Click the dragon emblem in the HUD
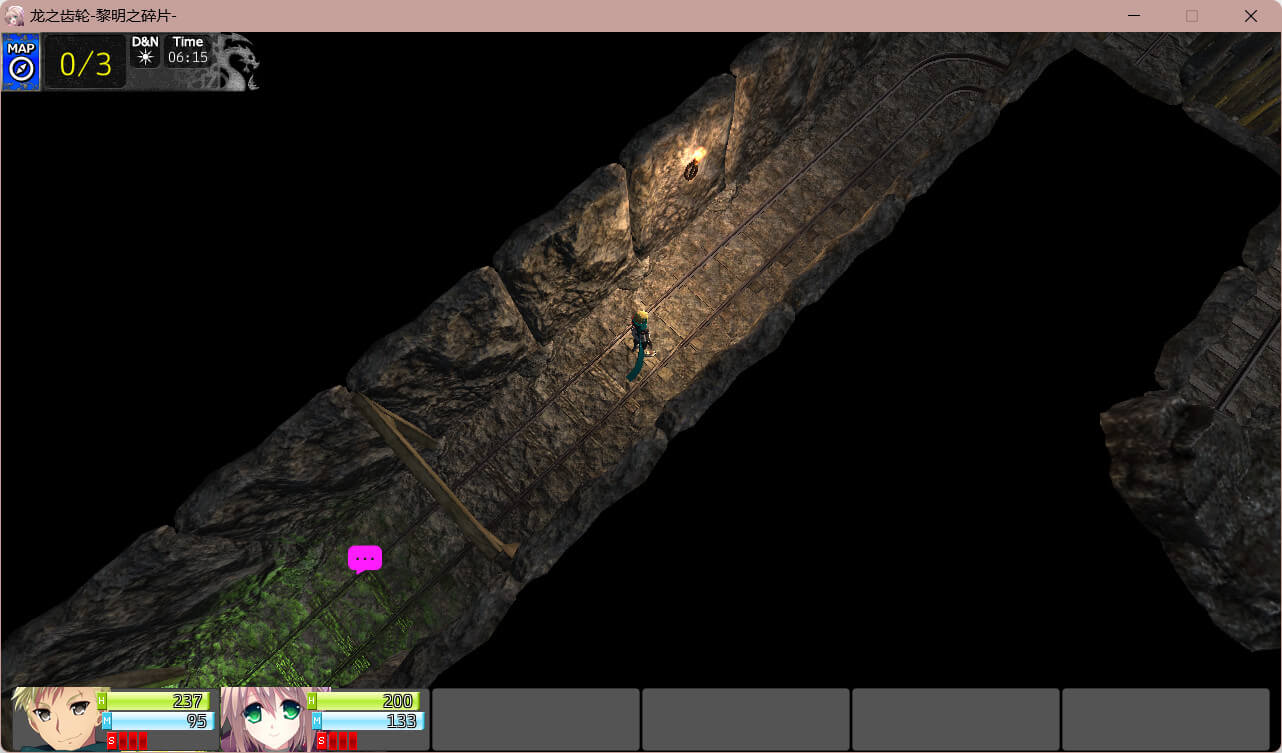 coord(238,62)
